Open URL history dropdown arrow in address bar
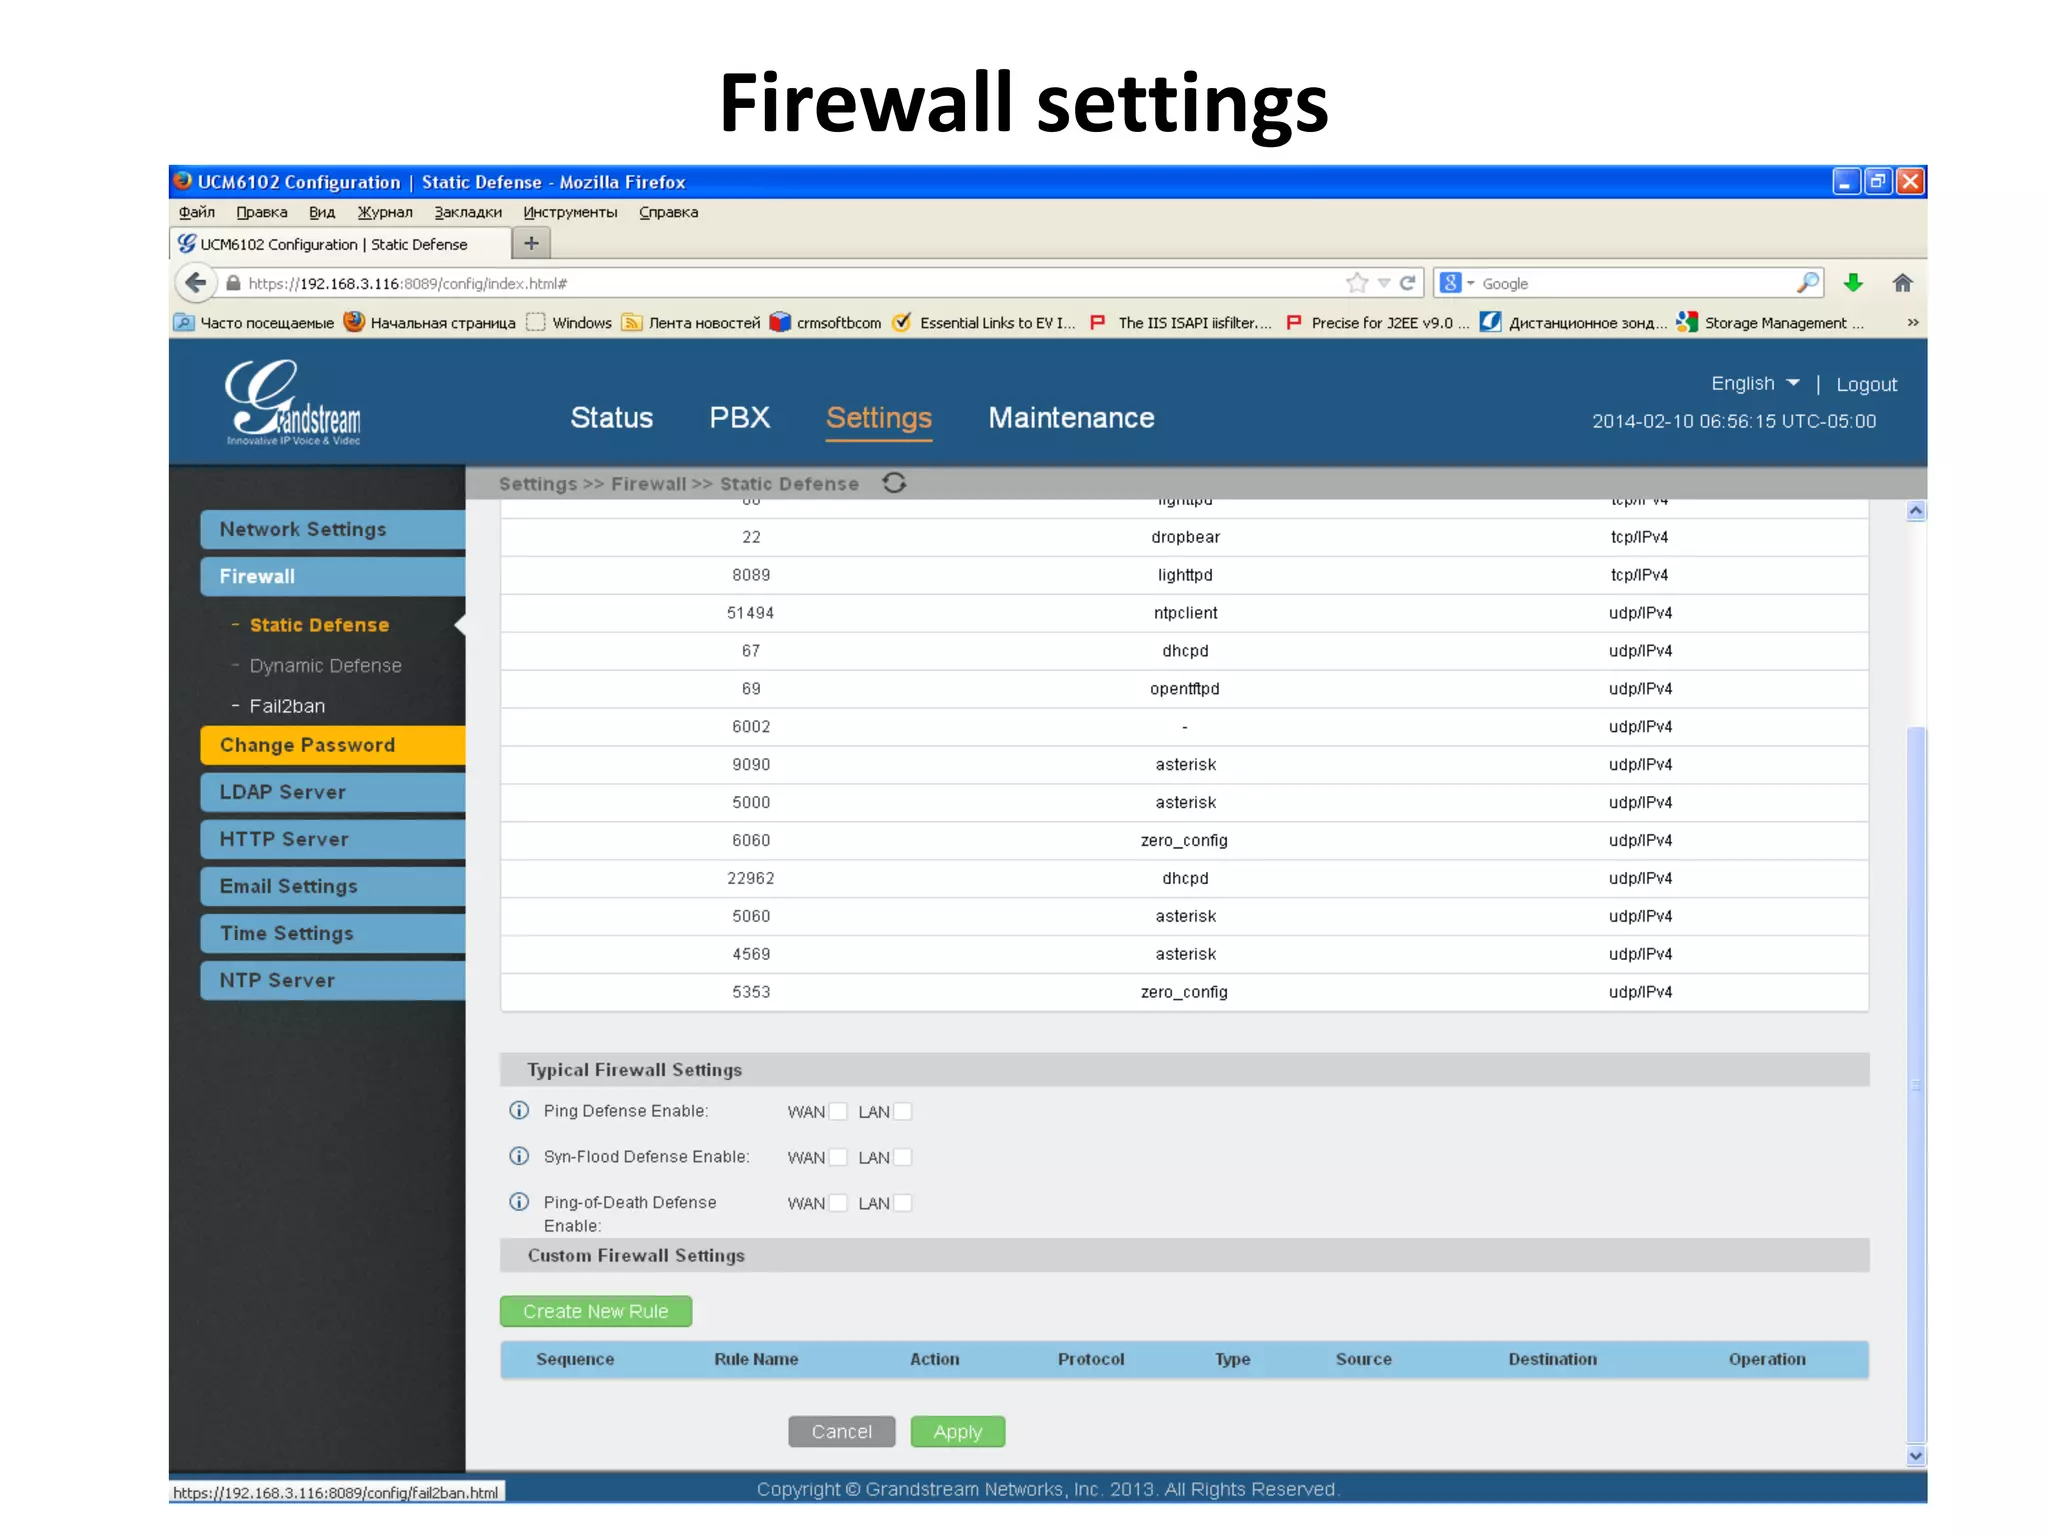2048x1536 pixels. coord(1384,283)
